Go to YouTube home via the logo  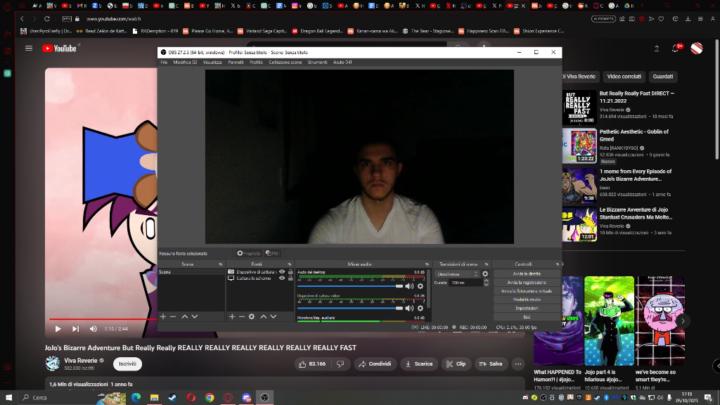click(x=59, y=48)
